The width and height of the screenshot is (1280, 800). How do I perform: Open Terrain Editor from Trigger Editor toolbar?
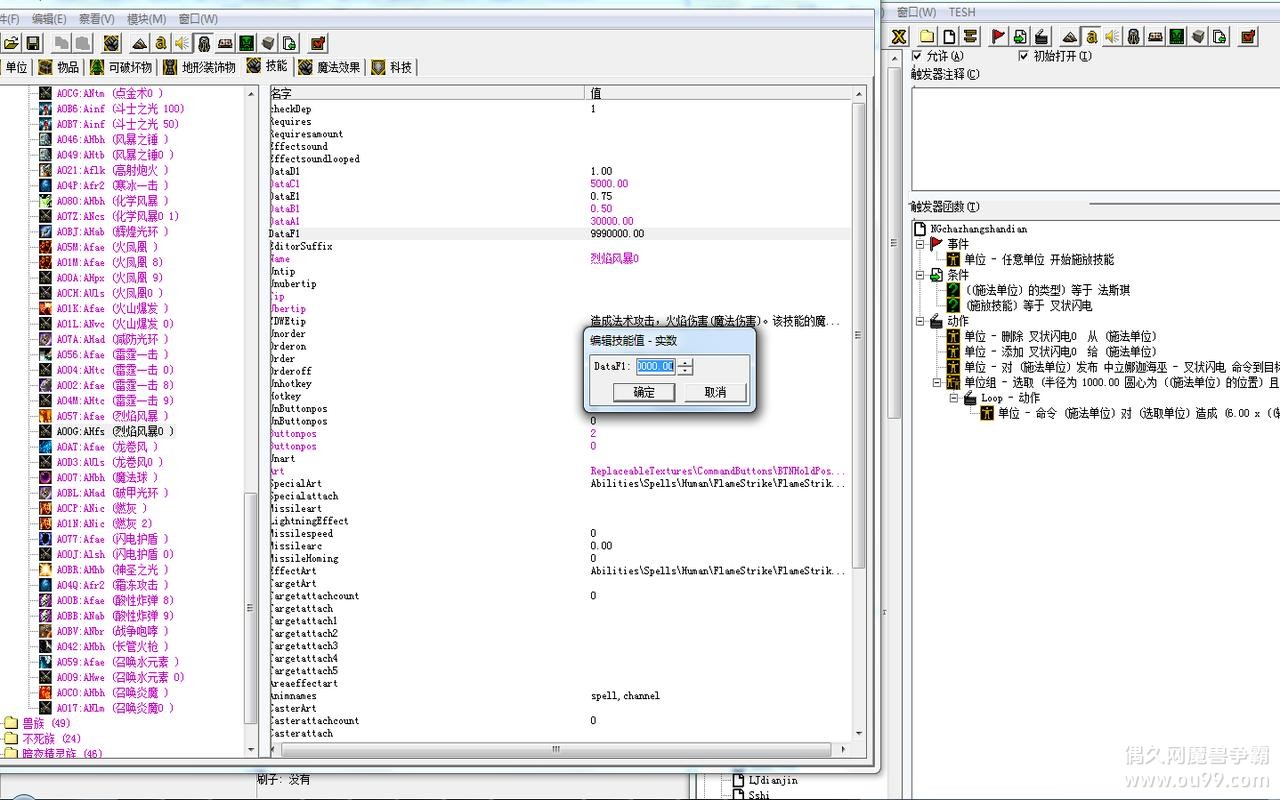pyautogui.click(x=1069, y=37)
